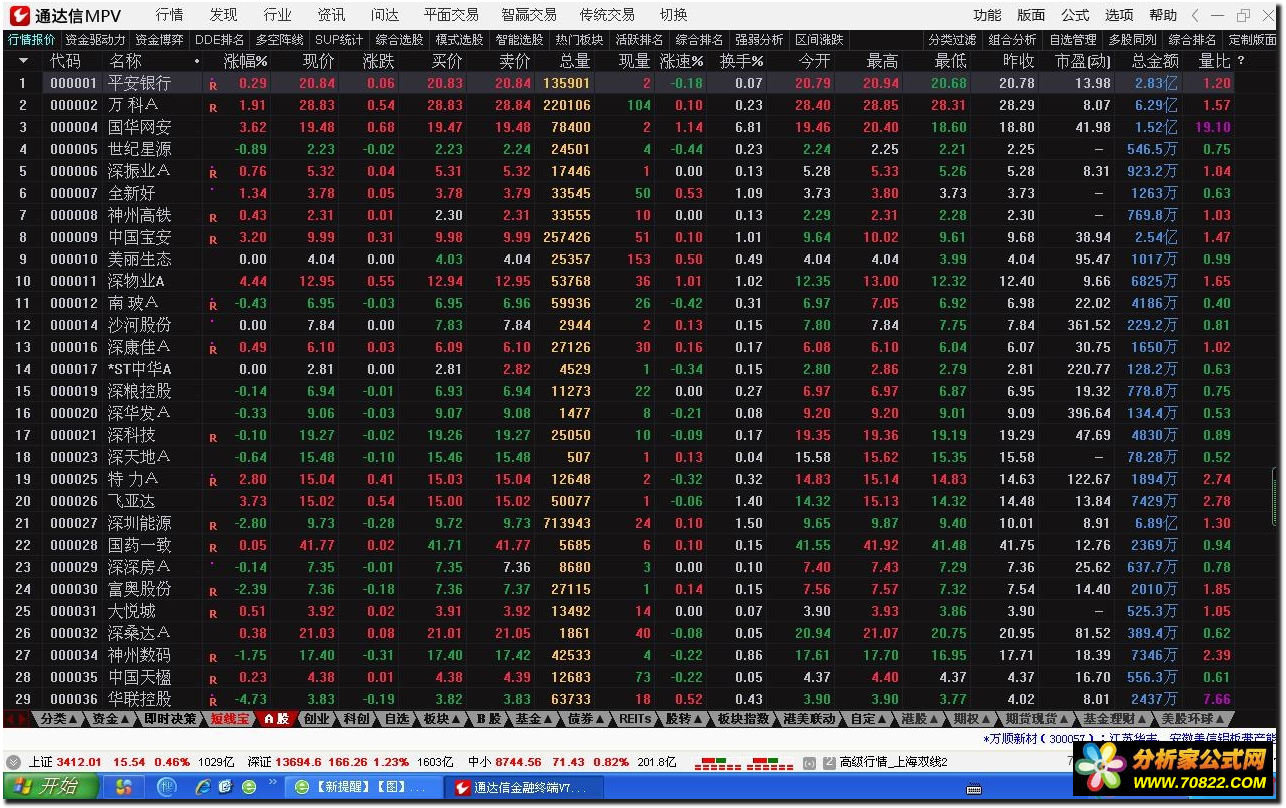Expand quick launch chevron in taskbar
The height and width of the screenshot is (808, 1286).
272,781
